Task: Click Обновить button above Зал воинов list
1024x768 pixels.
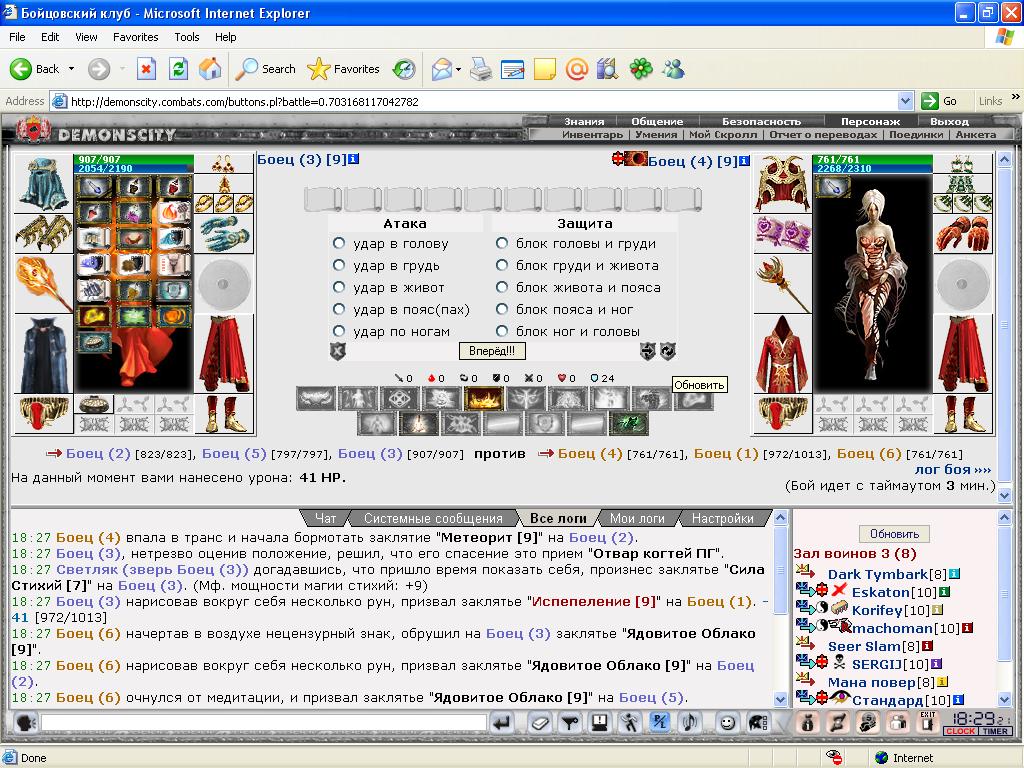Action: point(894,534)
